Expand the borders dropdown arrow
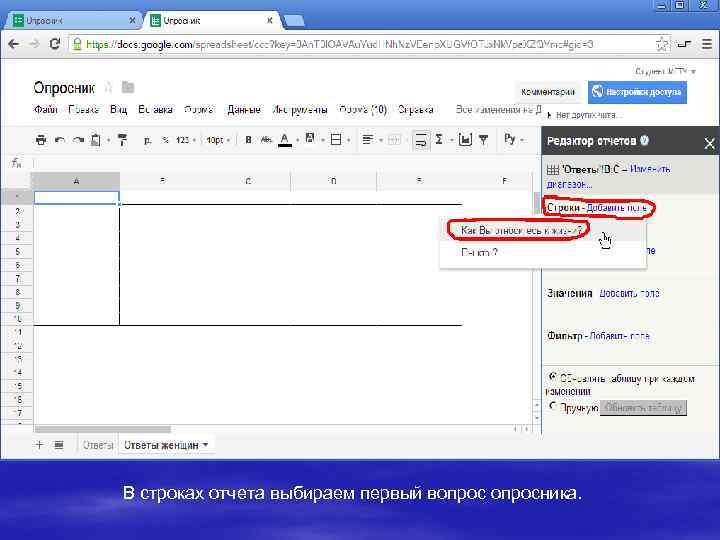This screenshot has height=540, width=720. coord(349,141)
